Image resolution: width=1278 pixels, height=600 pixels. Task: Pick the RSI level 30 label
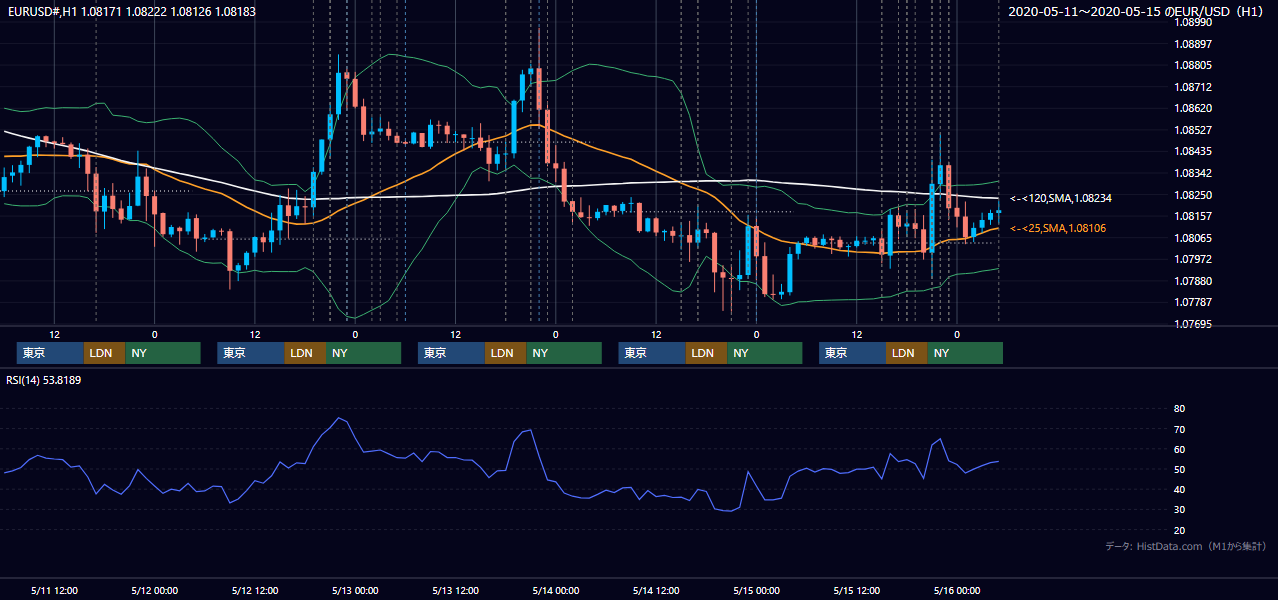coord(1179,510)
